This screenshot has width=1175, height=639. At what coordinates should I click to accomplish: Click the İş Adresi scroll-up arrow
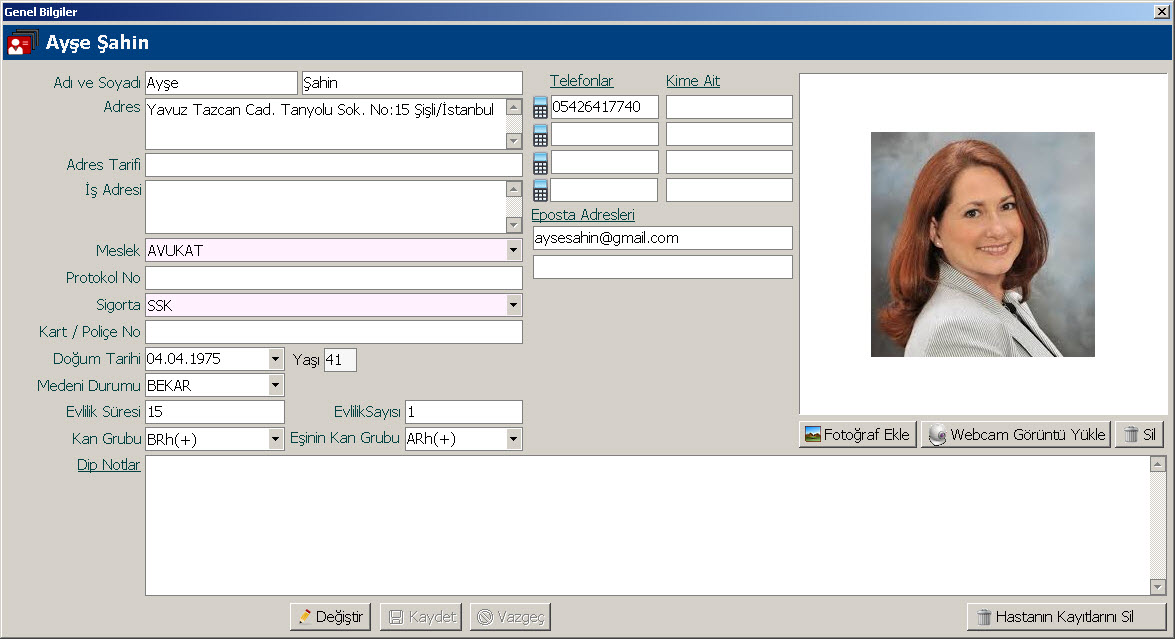coord(513,189)
